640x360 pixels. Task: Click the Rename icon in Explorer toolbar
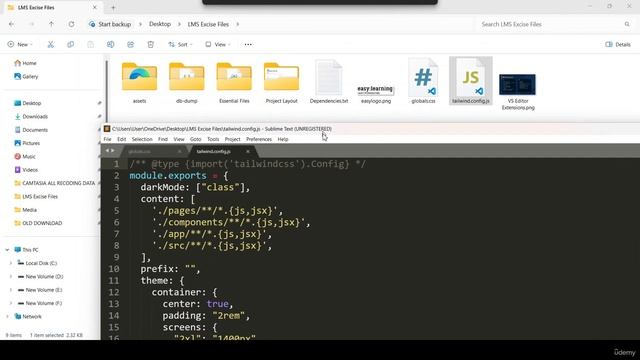[111, 44]
